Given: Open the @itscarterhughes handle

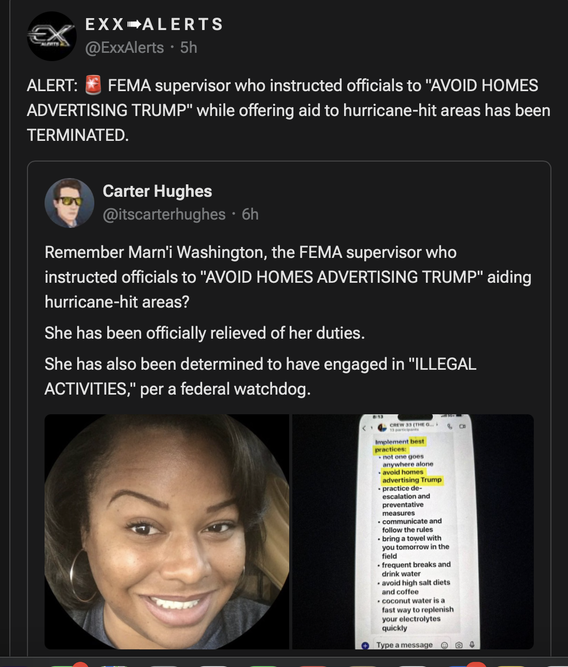Looking at the screenshot, I should pyautogui.click(x=164, y=214).
